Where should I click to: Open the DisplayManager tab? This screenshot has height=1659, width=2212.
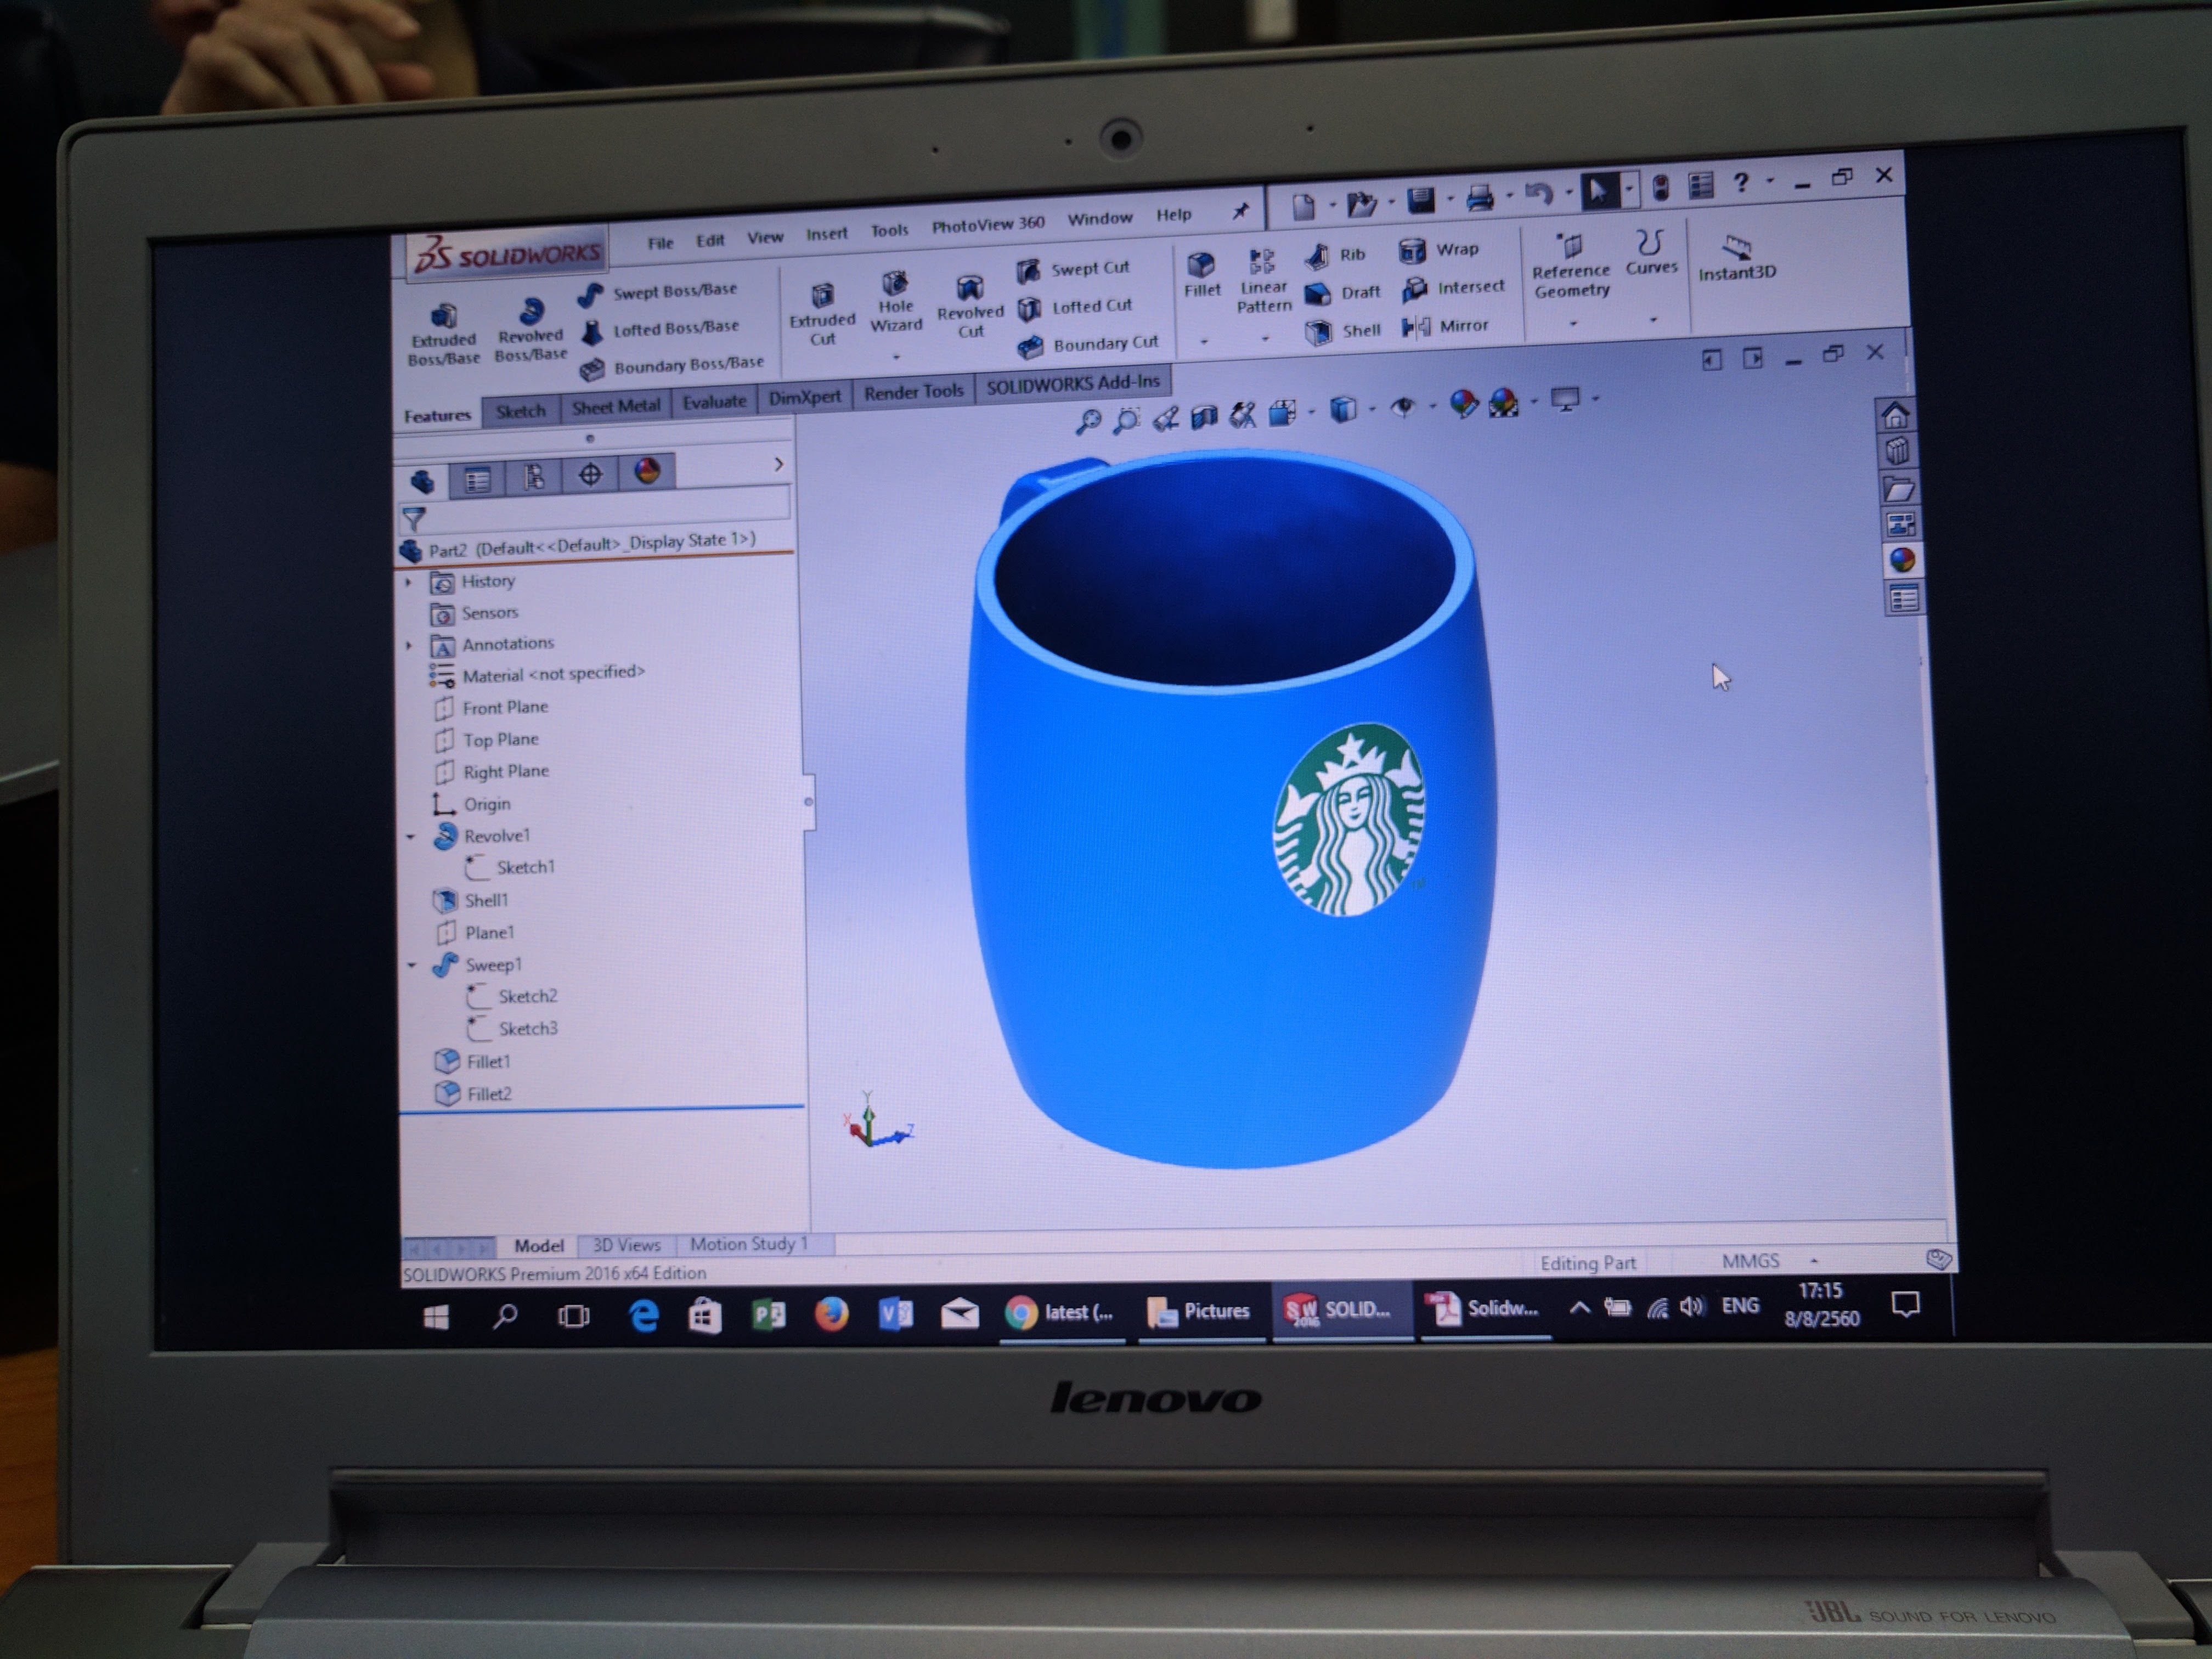(647, 471)
